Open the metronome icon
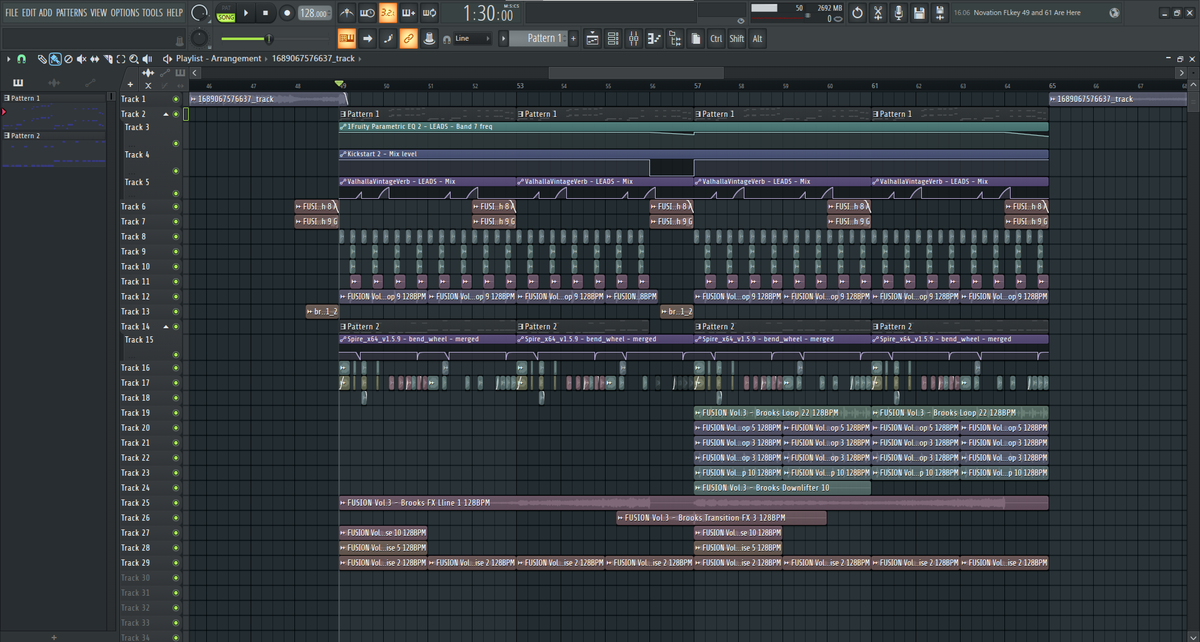The height and width of the screenshot is (642, 1200). [x=346, y=13]
